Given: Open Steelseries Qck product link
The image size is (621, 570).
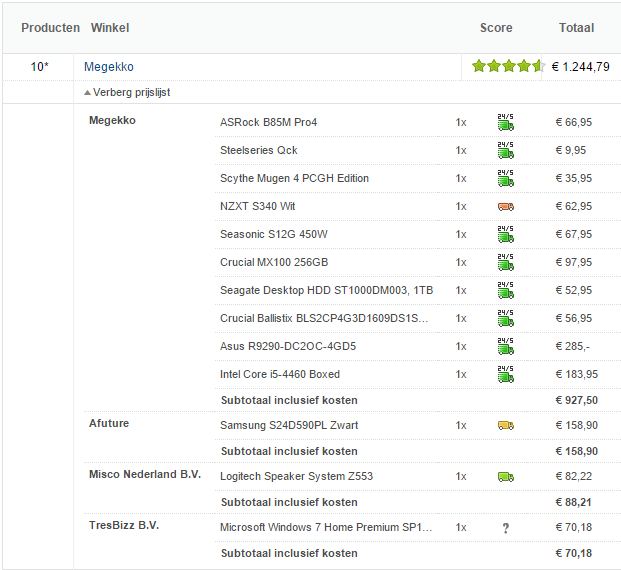Looking at the screenshot, I should (259, 151).
